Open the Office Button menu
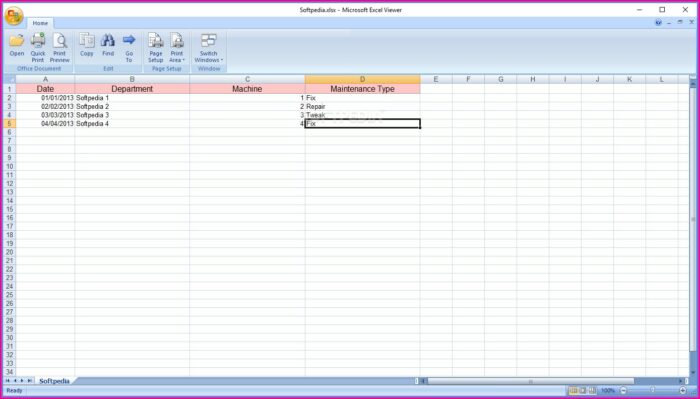700x399 pixels. click(14, 16)
